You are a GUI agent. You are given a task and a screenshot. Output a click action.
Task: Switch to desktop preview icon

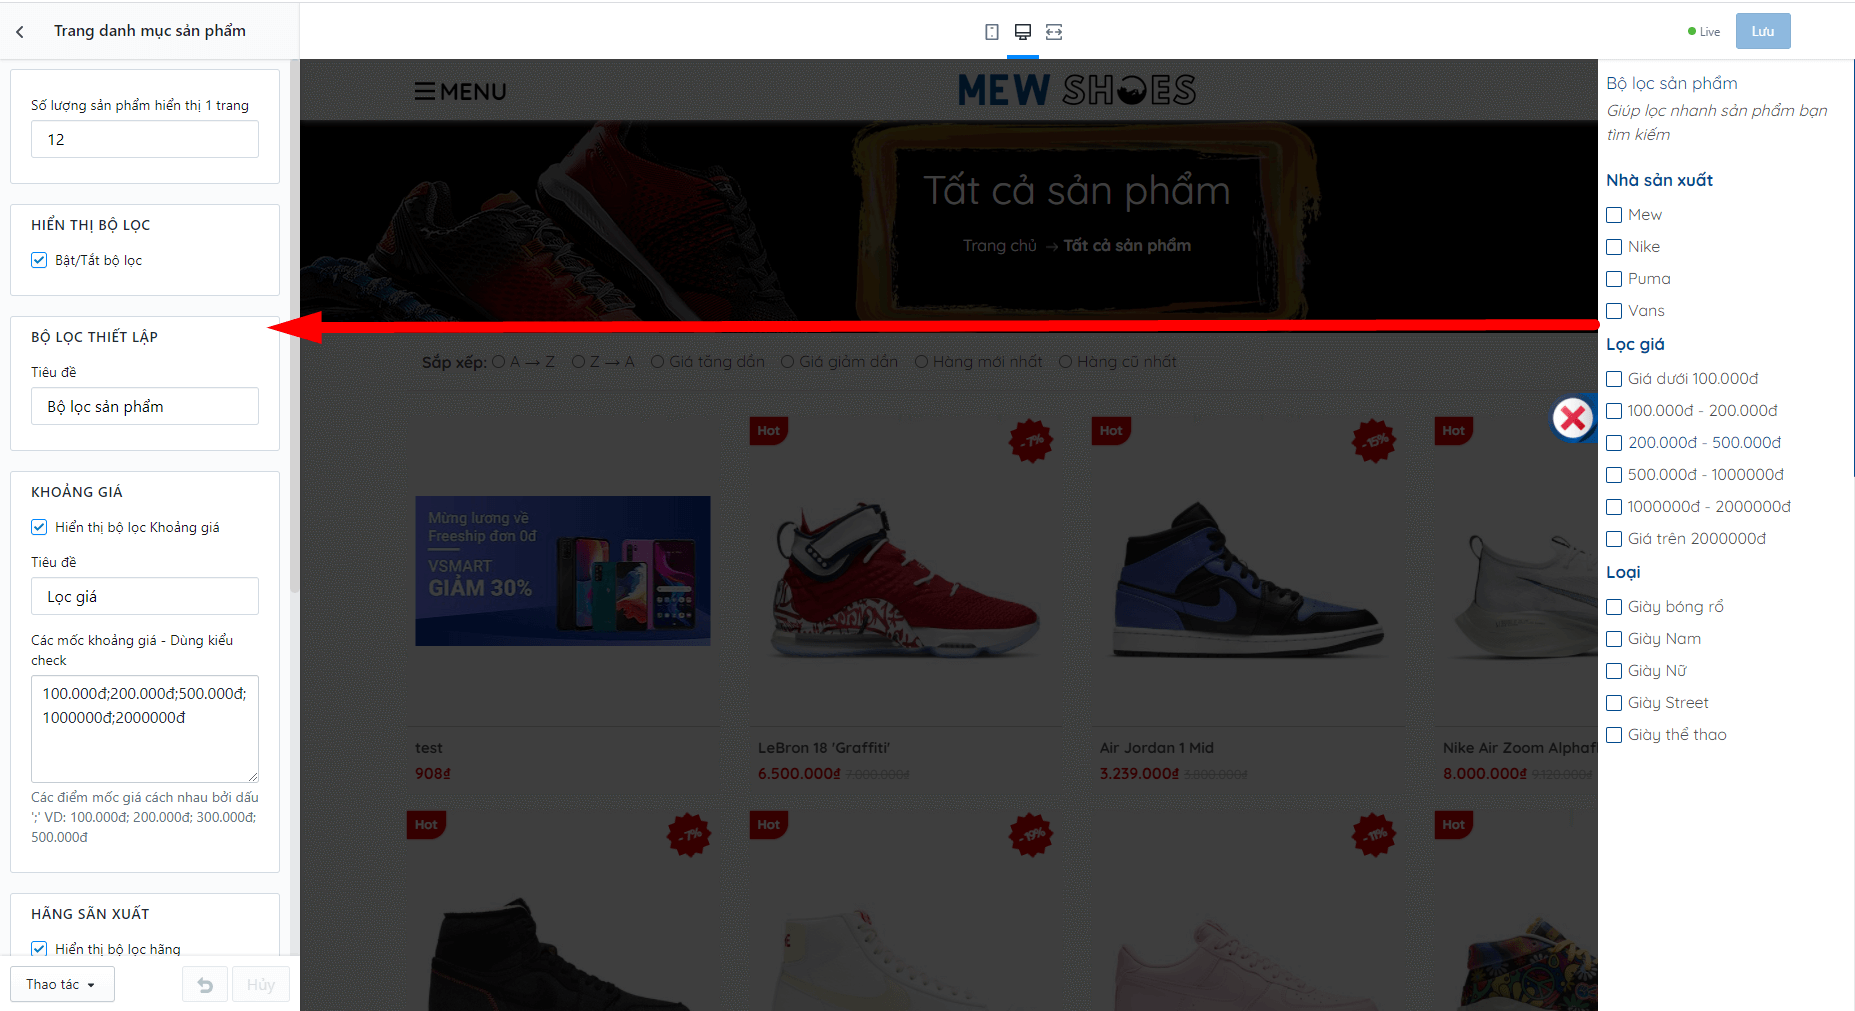(1023, 32)
